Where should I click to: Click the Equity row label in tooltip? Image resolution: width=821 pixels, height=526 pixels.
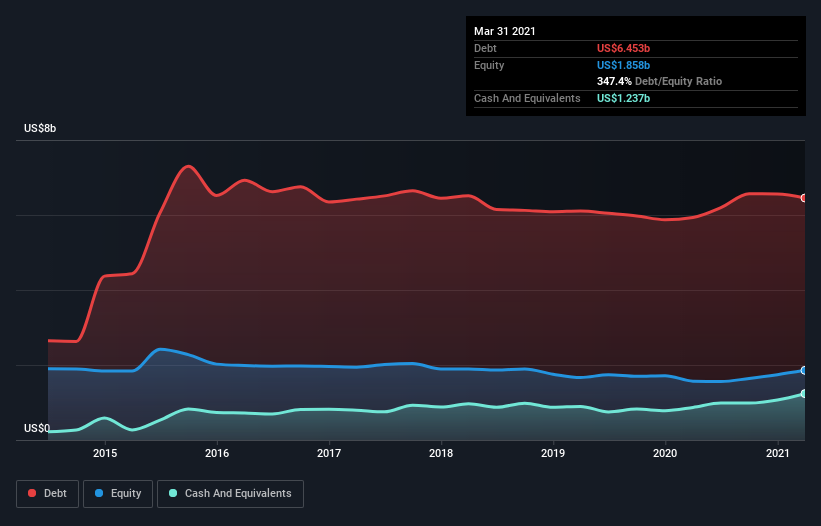489,65
